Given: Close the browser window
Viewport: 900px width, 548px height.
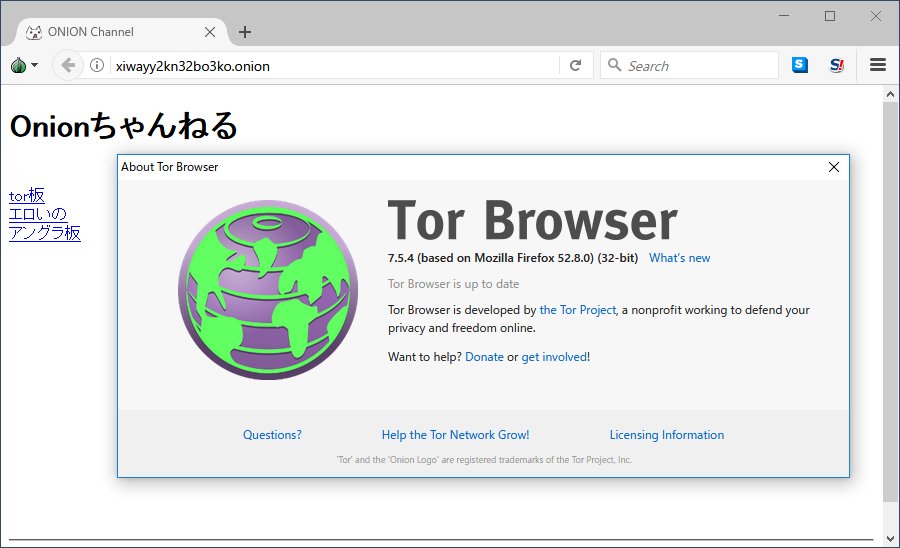Looking at the screenshot, I should pyautogui.click(x=876, y=15).
